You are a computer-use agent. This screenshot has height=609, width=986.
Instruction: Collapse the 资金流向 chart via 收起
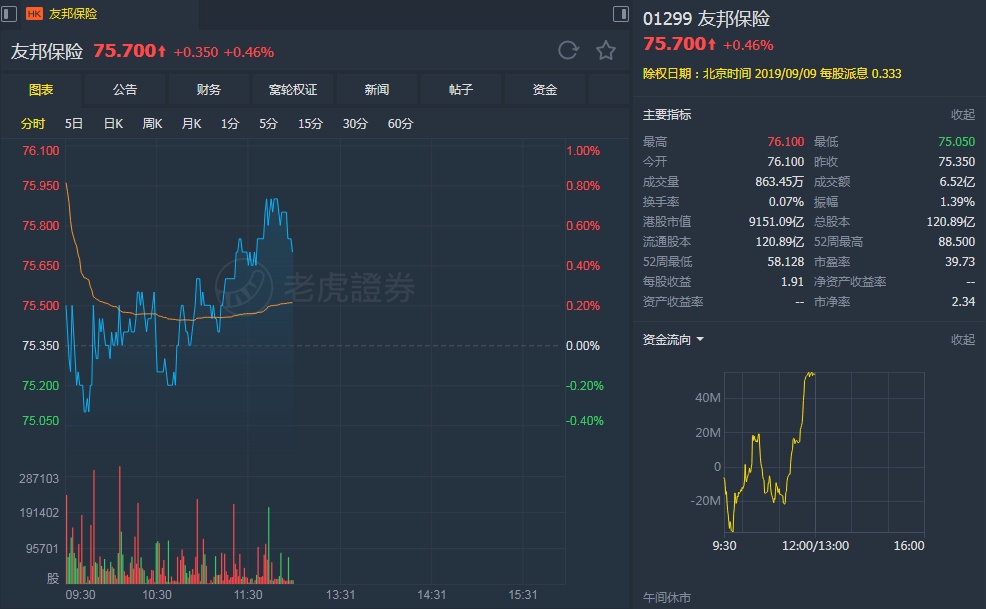tap(962, 340)
